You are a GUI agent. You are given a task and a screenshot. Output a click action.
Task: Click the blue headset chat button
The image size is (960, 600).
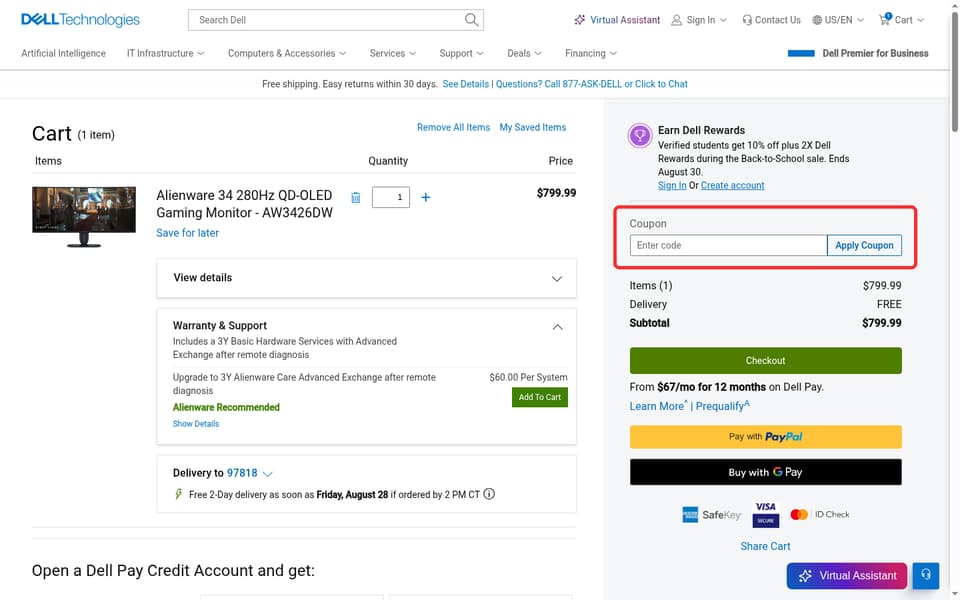pos(926,575)
